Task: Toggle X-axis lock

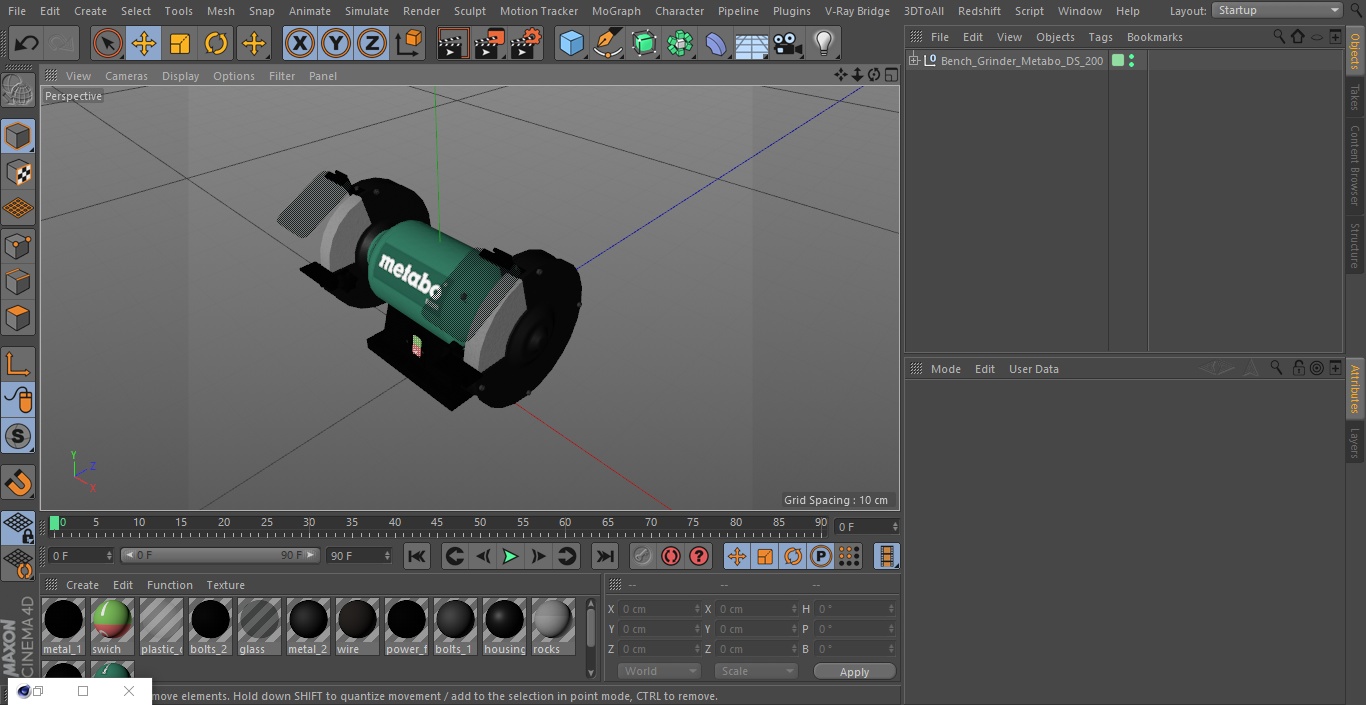Action: 299,44
